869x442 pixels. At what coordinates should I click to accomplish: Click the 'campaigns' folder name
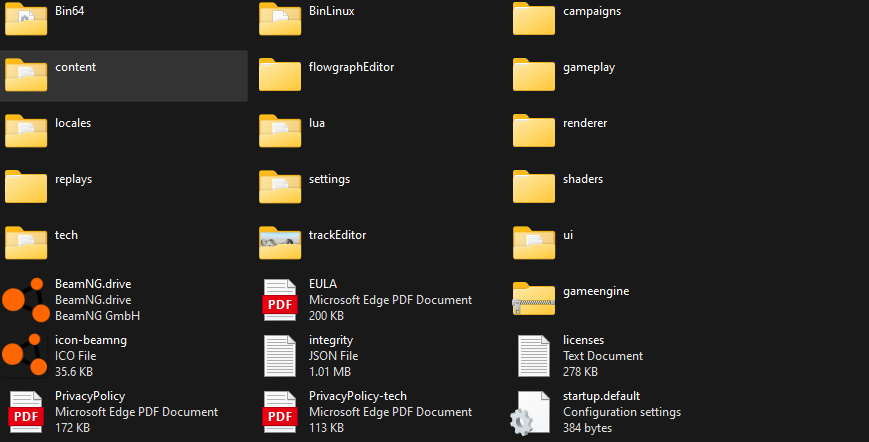(x=592, y=12)
